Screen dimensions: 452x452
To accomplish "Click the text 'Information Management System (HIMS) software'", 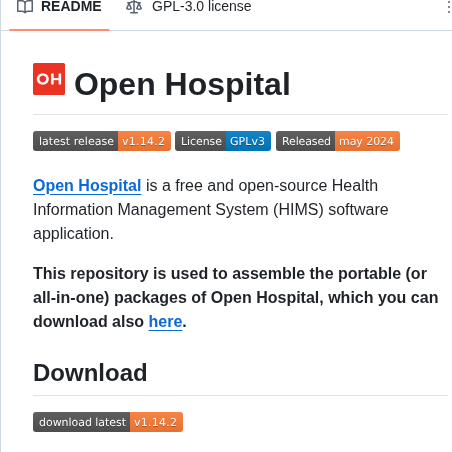I will (x=211, y=210).
